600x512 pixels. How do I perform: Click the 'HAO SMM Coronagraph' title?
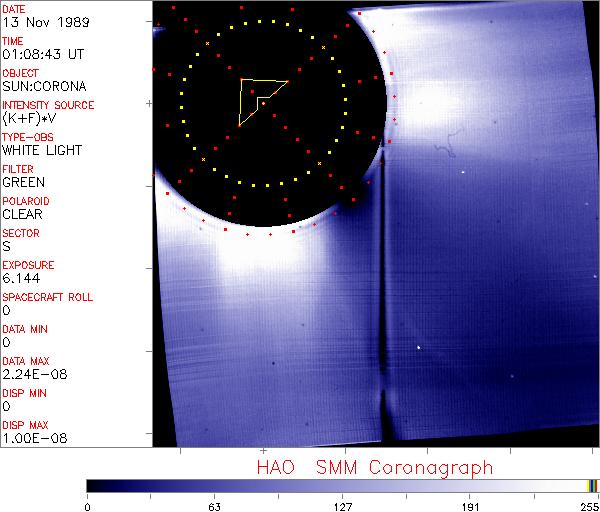[375, 468]
